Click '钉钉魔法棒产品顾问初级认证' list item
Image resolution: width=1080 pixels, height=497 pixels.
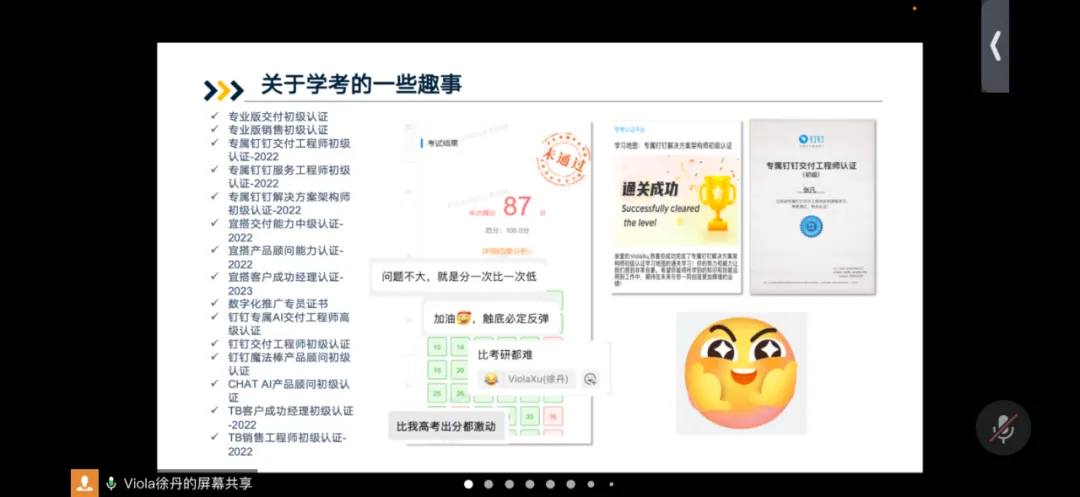289,364
